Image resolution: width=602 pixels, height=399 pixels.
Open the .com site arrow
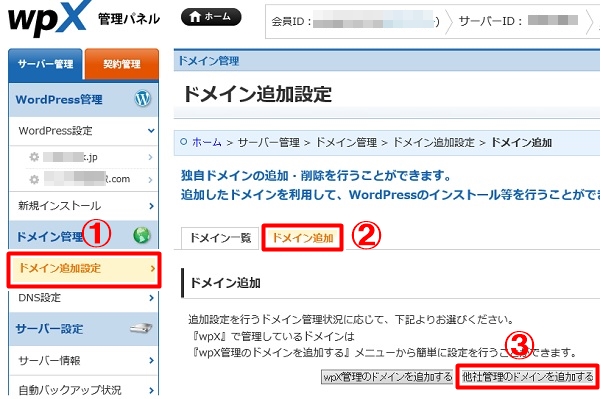coord(150,179)
